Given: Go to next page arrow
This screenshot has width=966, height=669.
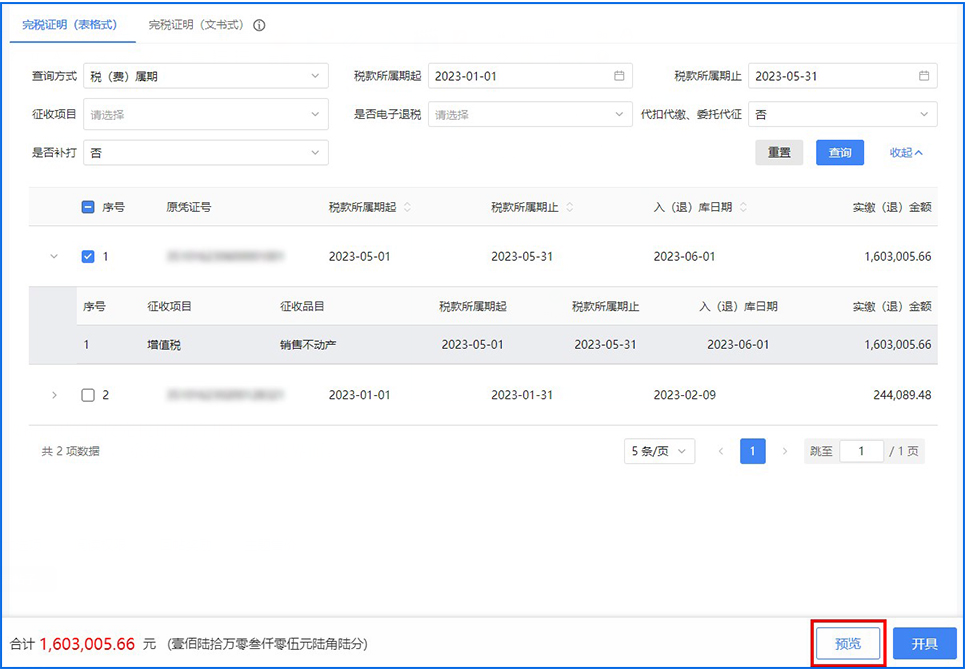Looking at the screenshot, I should 785,452.
